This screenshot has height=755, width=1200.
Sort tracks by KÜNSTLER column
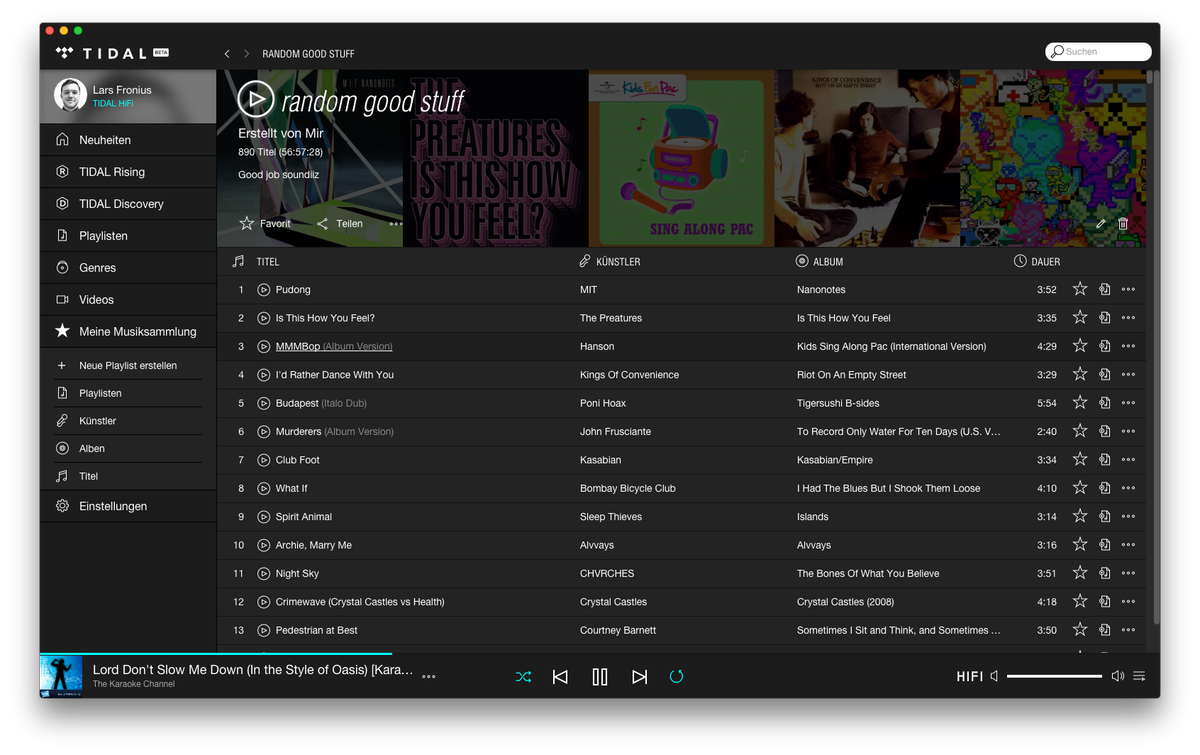click(610, 262)
